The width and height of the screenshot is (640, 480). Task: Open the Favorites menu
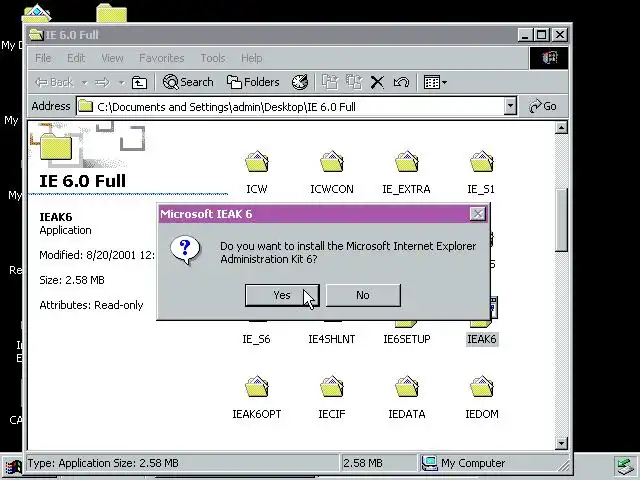point(162,58)
